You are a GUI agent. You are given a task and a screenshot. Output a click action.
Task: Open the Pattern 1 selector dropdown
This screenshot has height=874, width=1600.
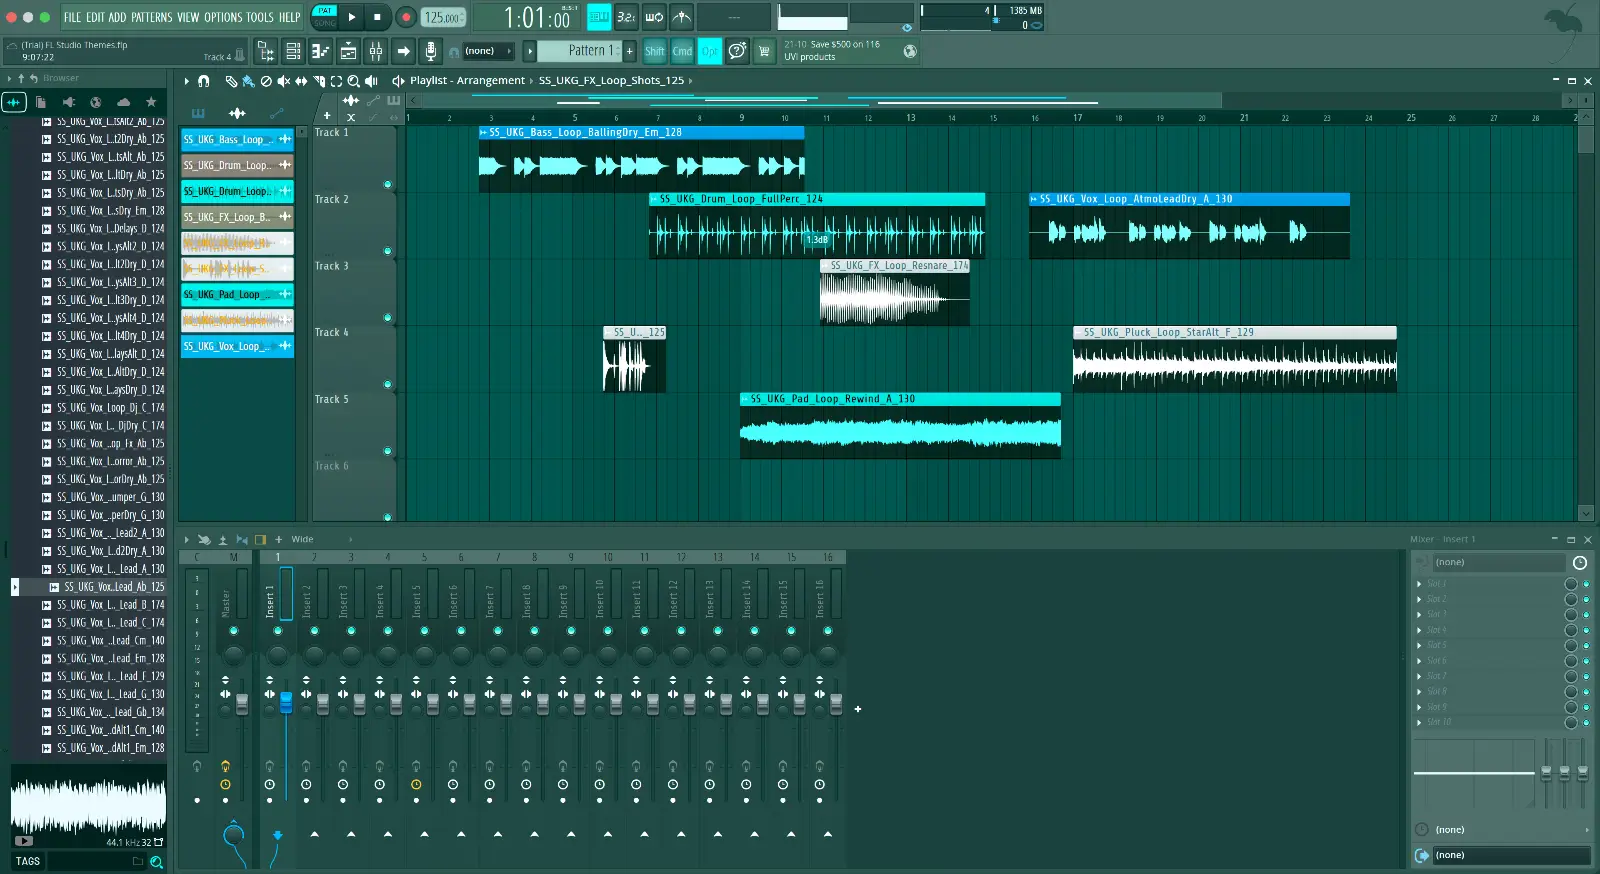click(579, 51)
